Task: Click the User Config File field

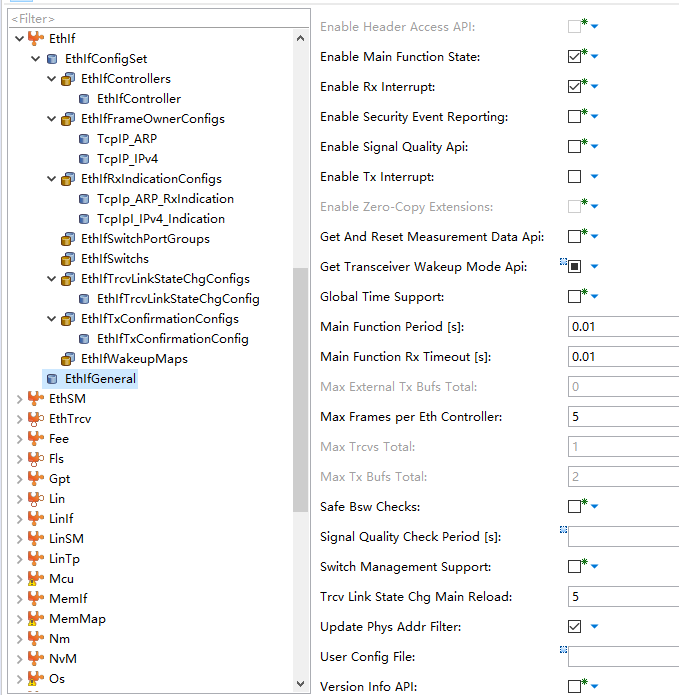Action: (623, 656)
